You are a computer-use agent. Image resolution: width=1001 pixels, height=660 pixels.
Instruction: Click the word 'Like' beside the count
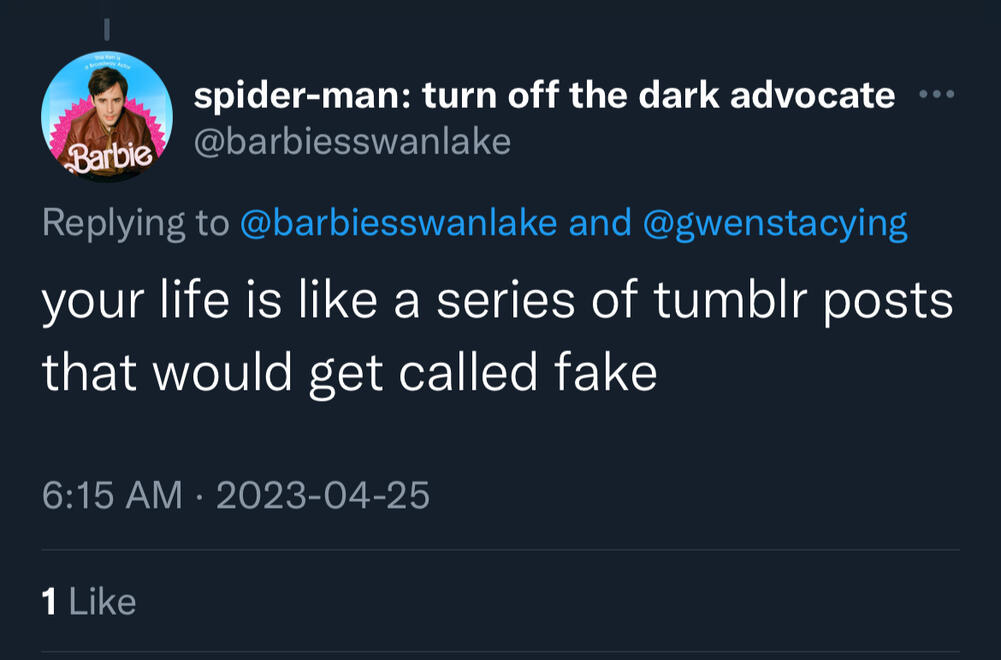tap(101, 601)
